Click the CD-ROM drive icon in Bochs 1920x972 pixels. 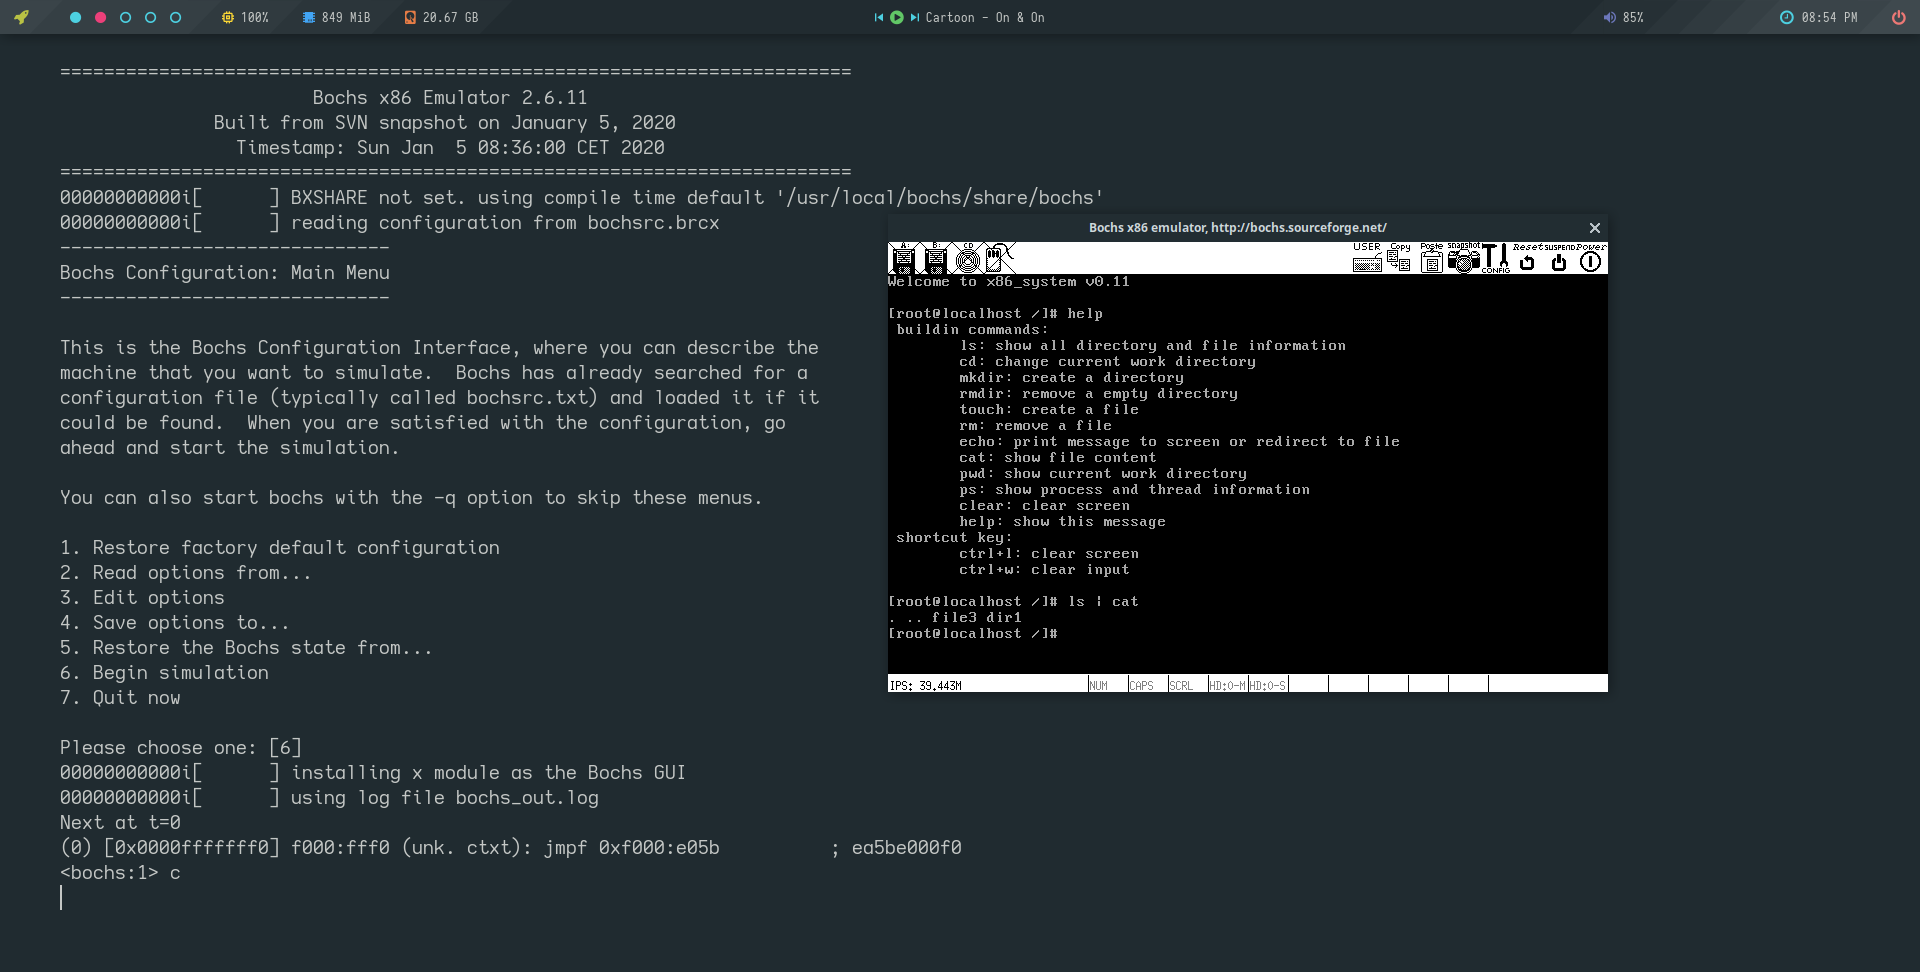coord(967,258)
